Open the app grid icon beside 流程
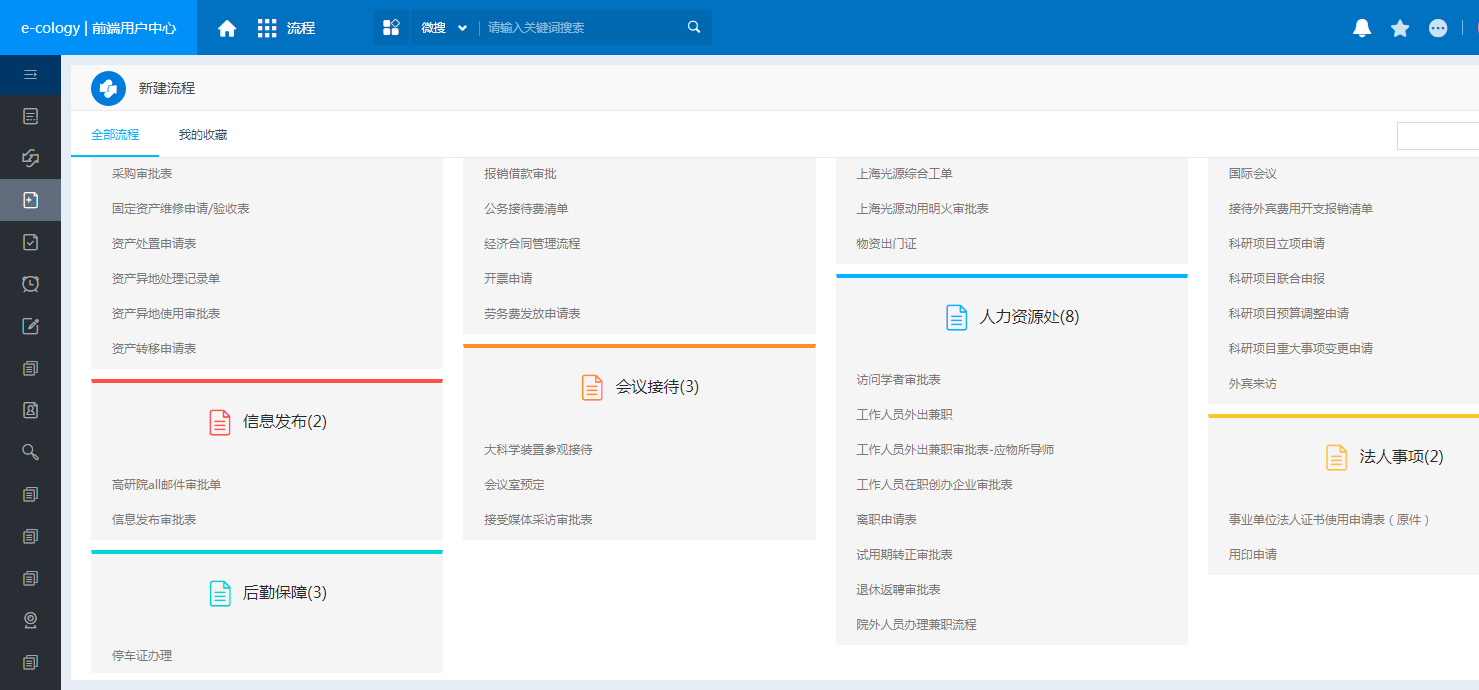1479x690 pixels. (x=267, y=28)
